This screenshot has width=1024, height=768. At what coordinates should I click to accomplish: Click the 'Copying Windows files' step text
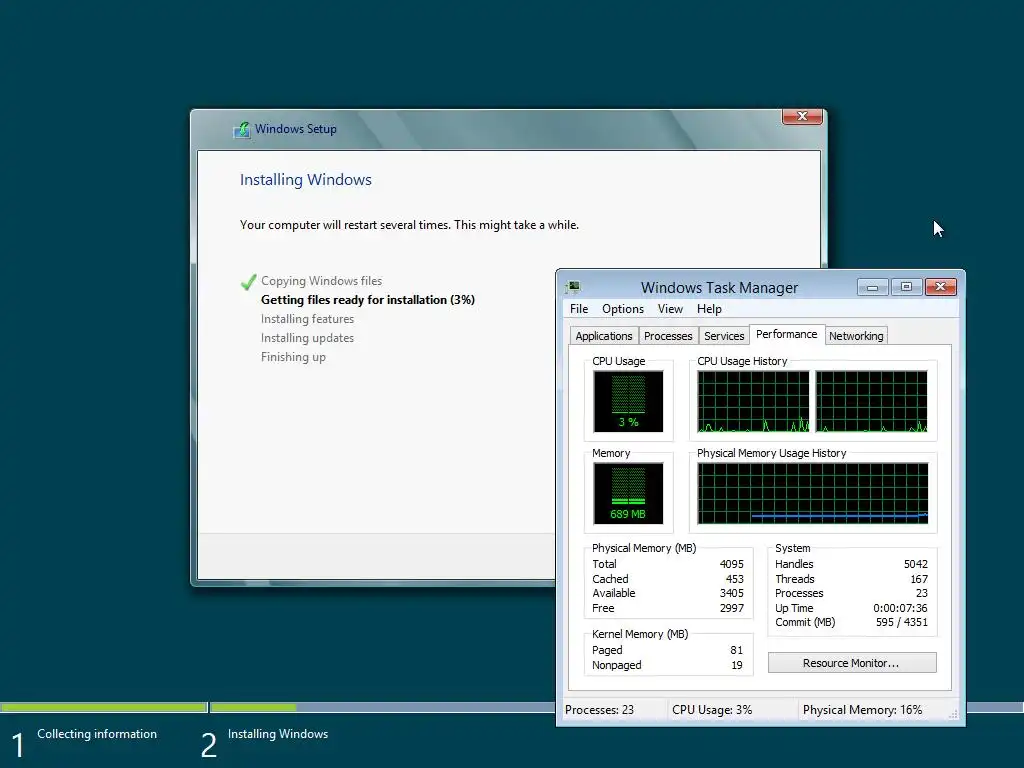[321, 281]
